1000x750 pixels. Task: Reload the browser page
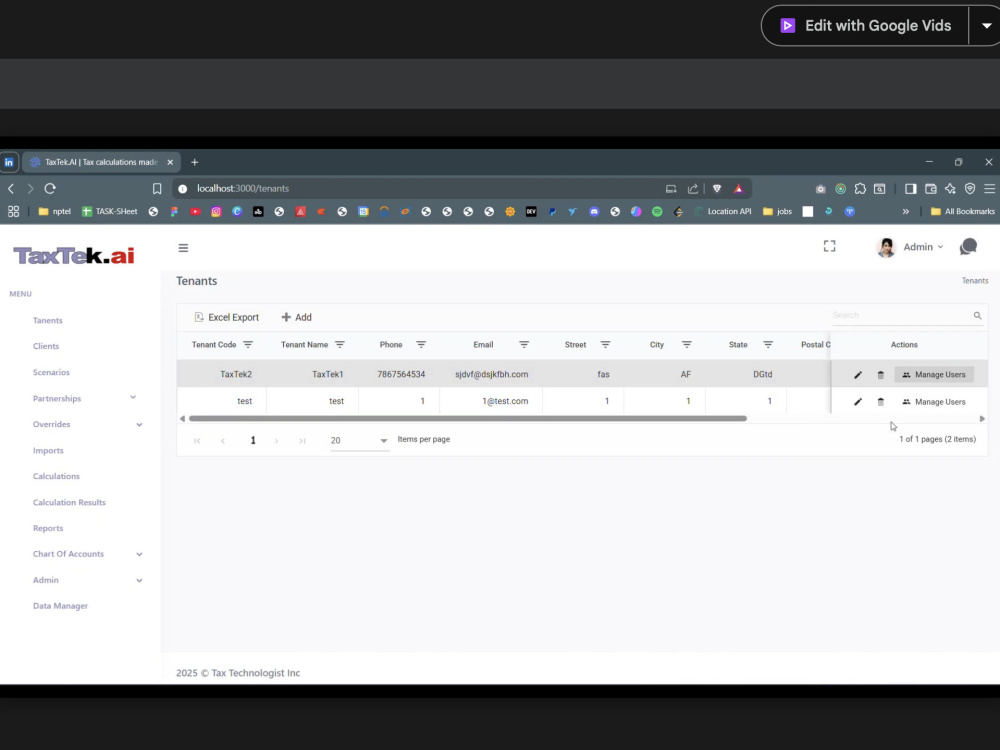point(50,188)
